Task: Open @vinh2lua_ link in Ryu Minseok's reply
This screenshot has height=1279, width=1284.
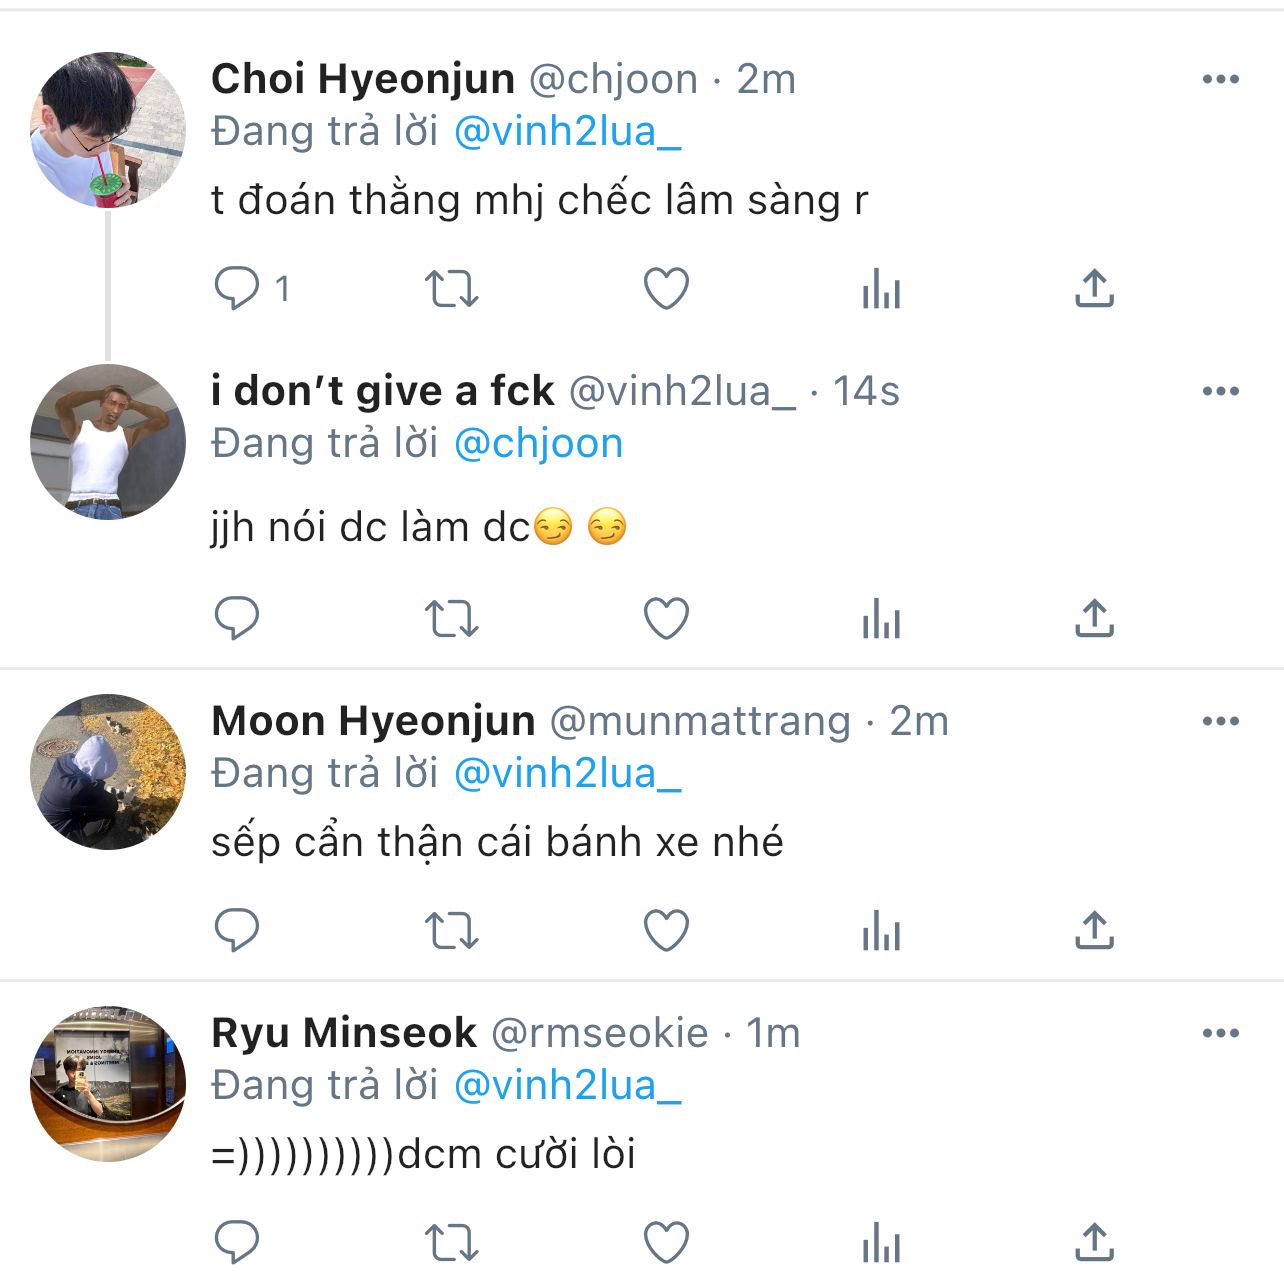Action: [x=567, y=1086]
